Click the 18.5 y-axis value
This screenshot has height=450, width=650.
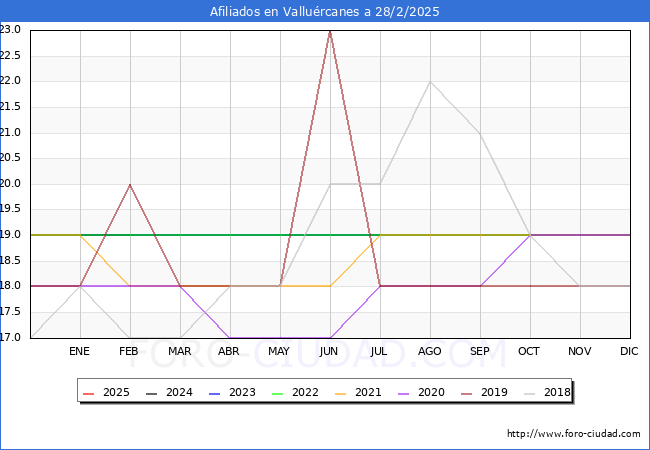click(10, 261)
